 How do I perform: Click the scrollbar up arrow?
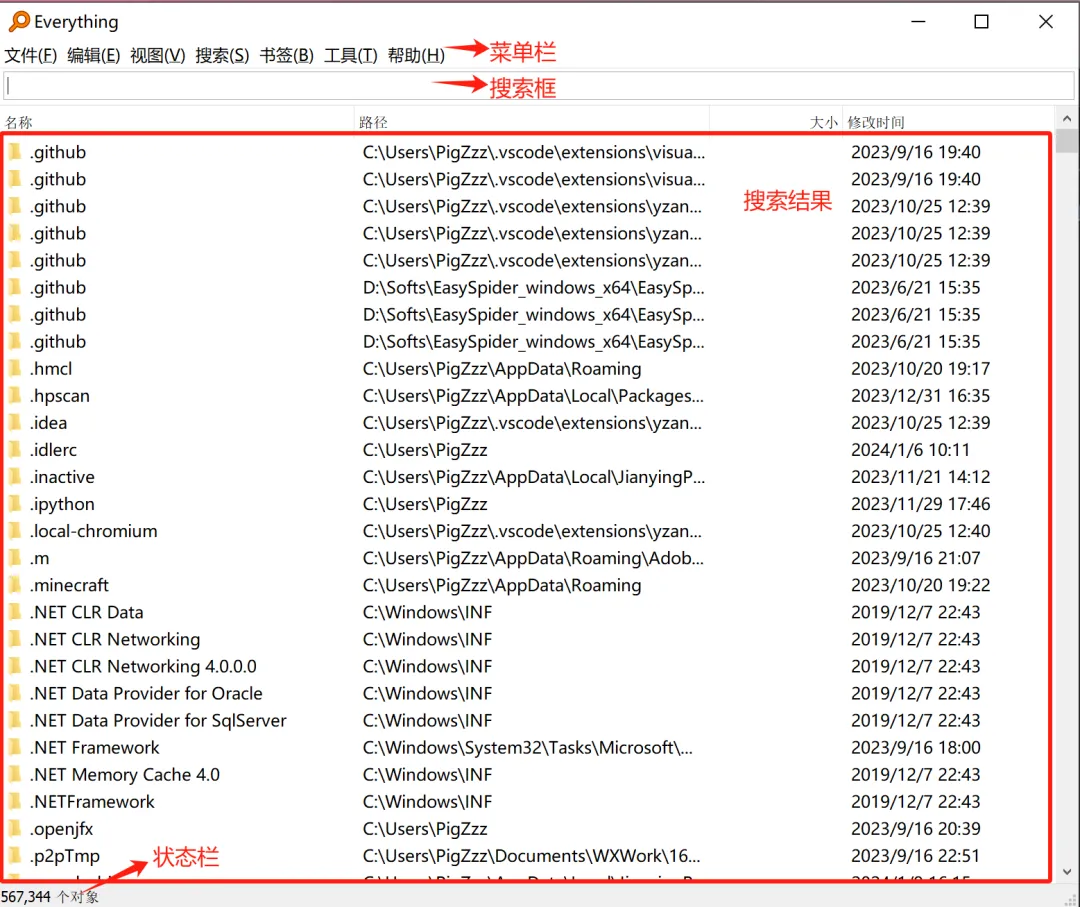1067,118
